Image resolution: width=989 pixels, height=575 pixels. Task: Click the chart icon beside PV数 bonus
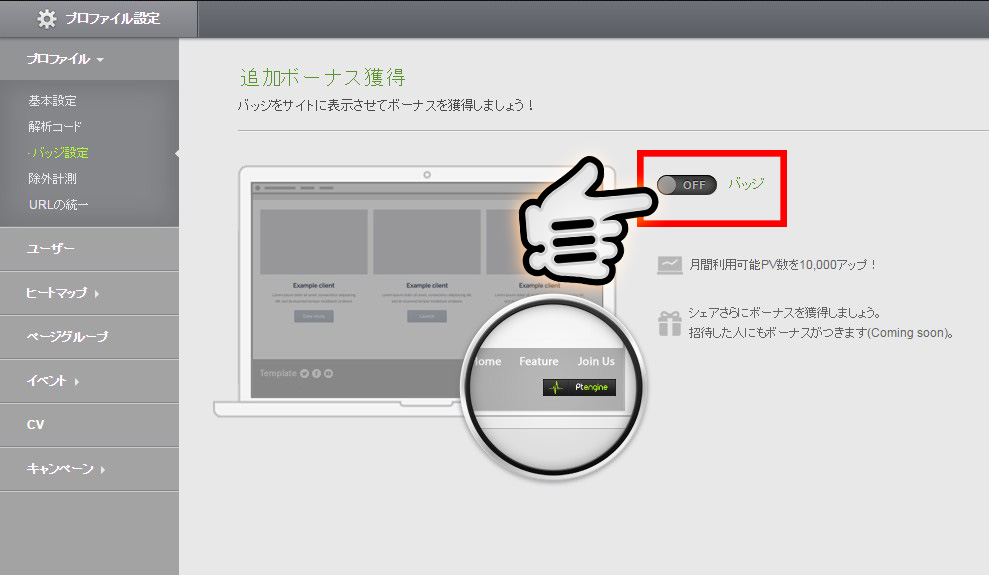pyautogui.click(x=670, y=265)
